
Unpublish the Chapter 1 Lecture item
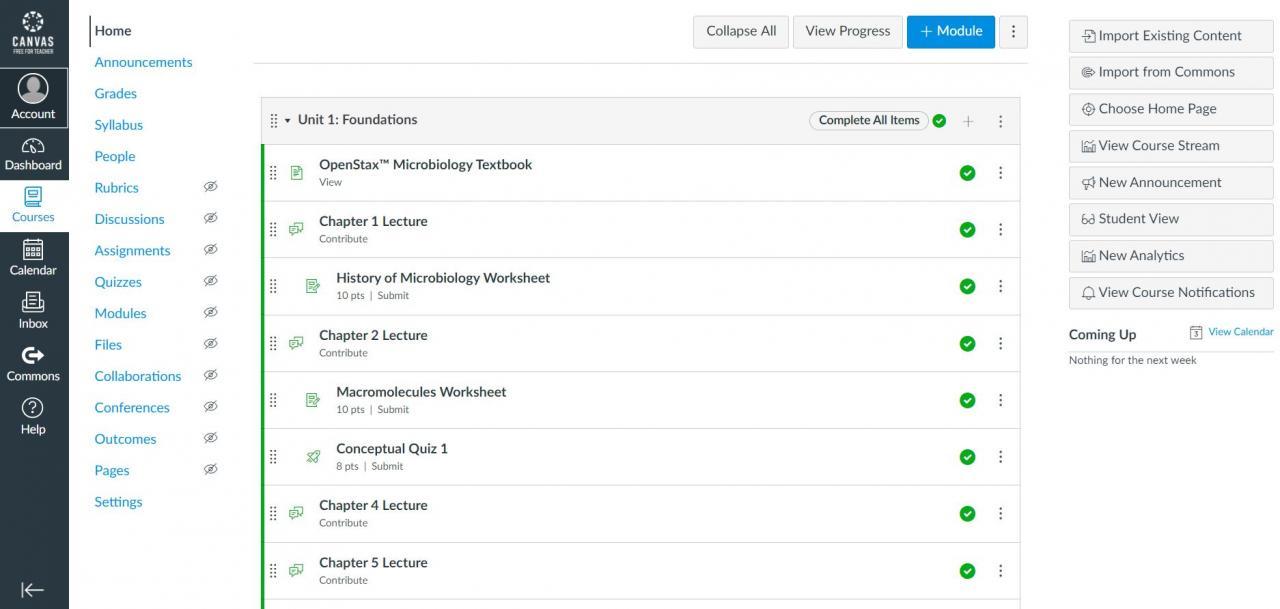(967, 230)
